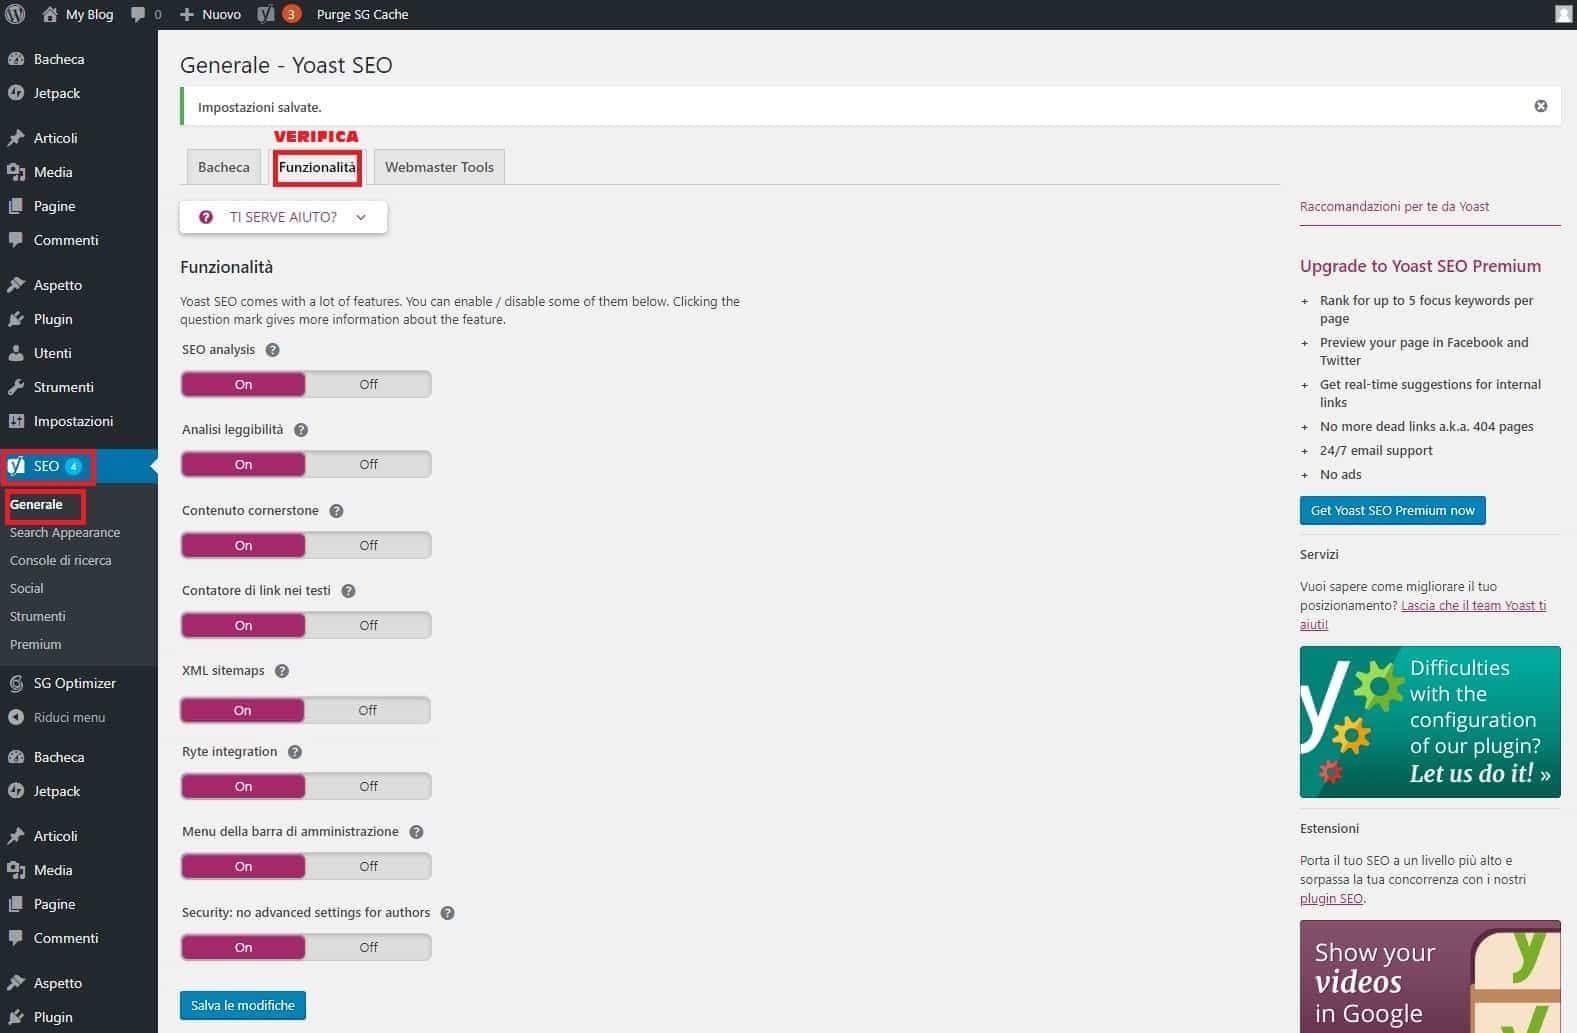Open the Yoast icon in top admin bar

[266, 14]
